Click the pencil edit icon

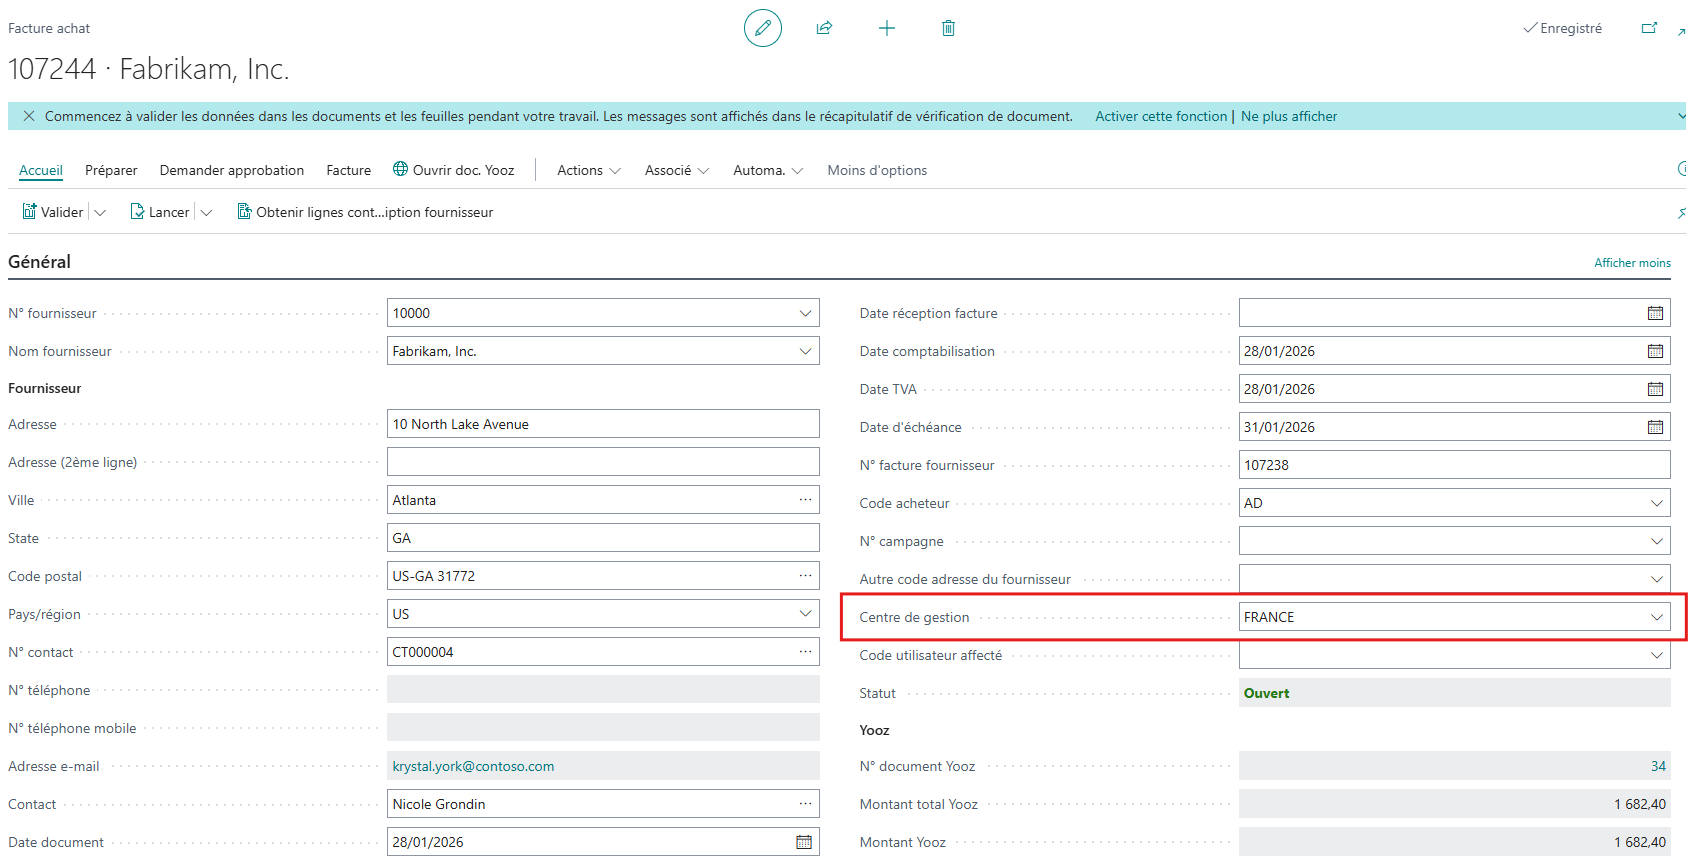coord(762,28)
